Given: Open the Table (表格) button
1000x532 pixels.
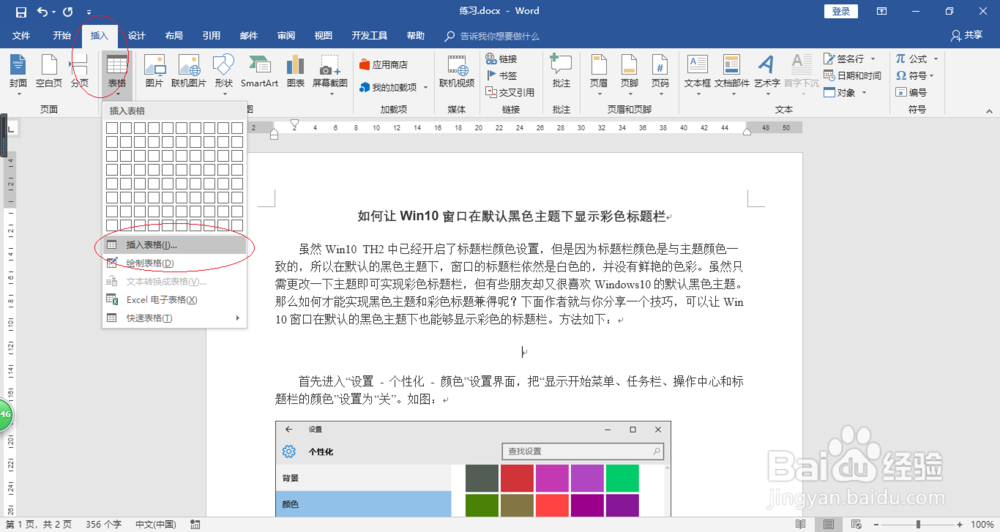Looking at the screenshot, I should pos(117,73).
